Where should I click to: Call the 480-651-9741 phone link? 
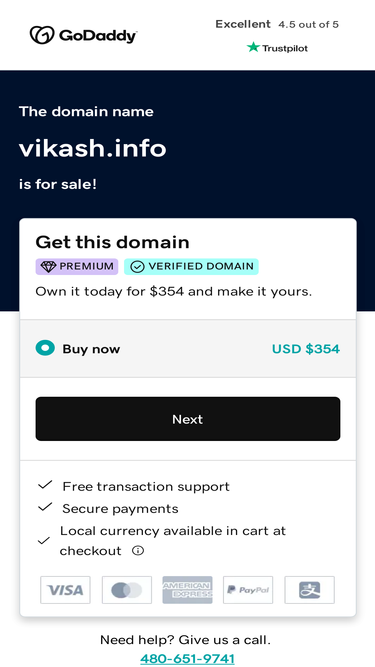coord(188,659)
